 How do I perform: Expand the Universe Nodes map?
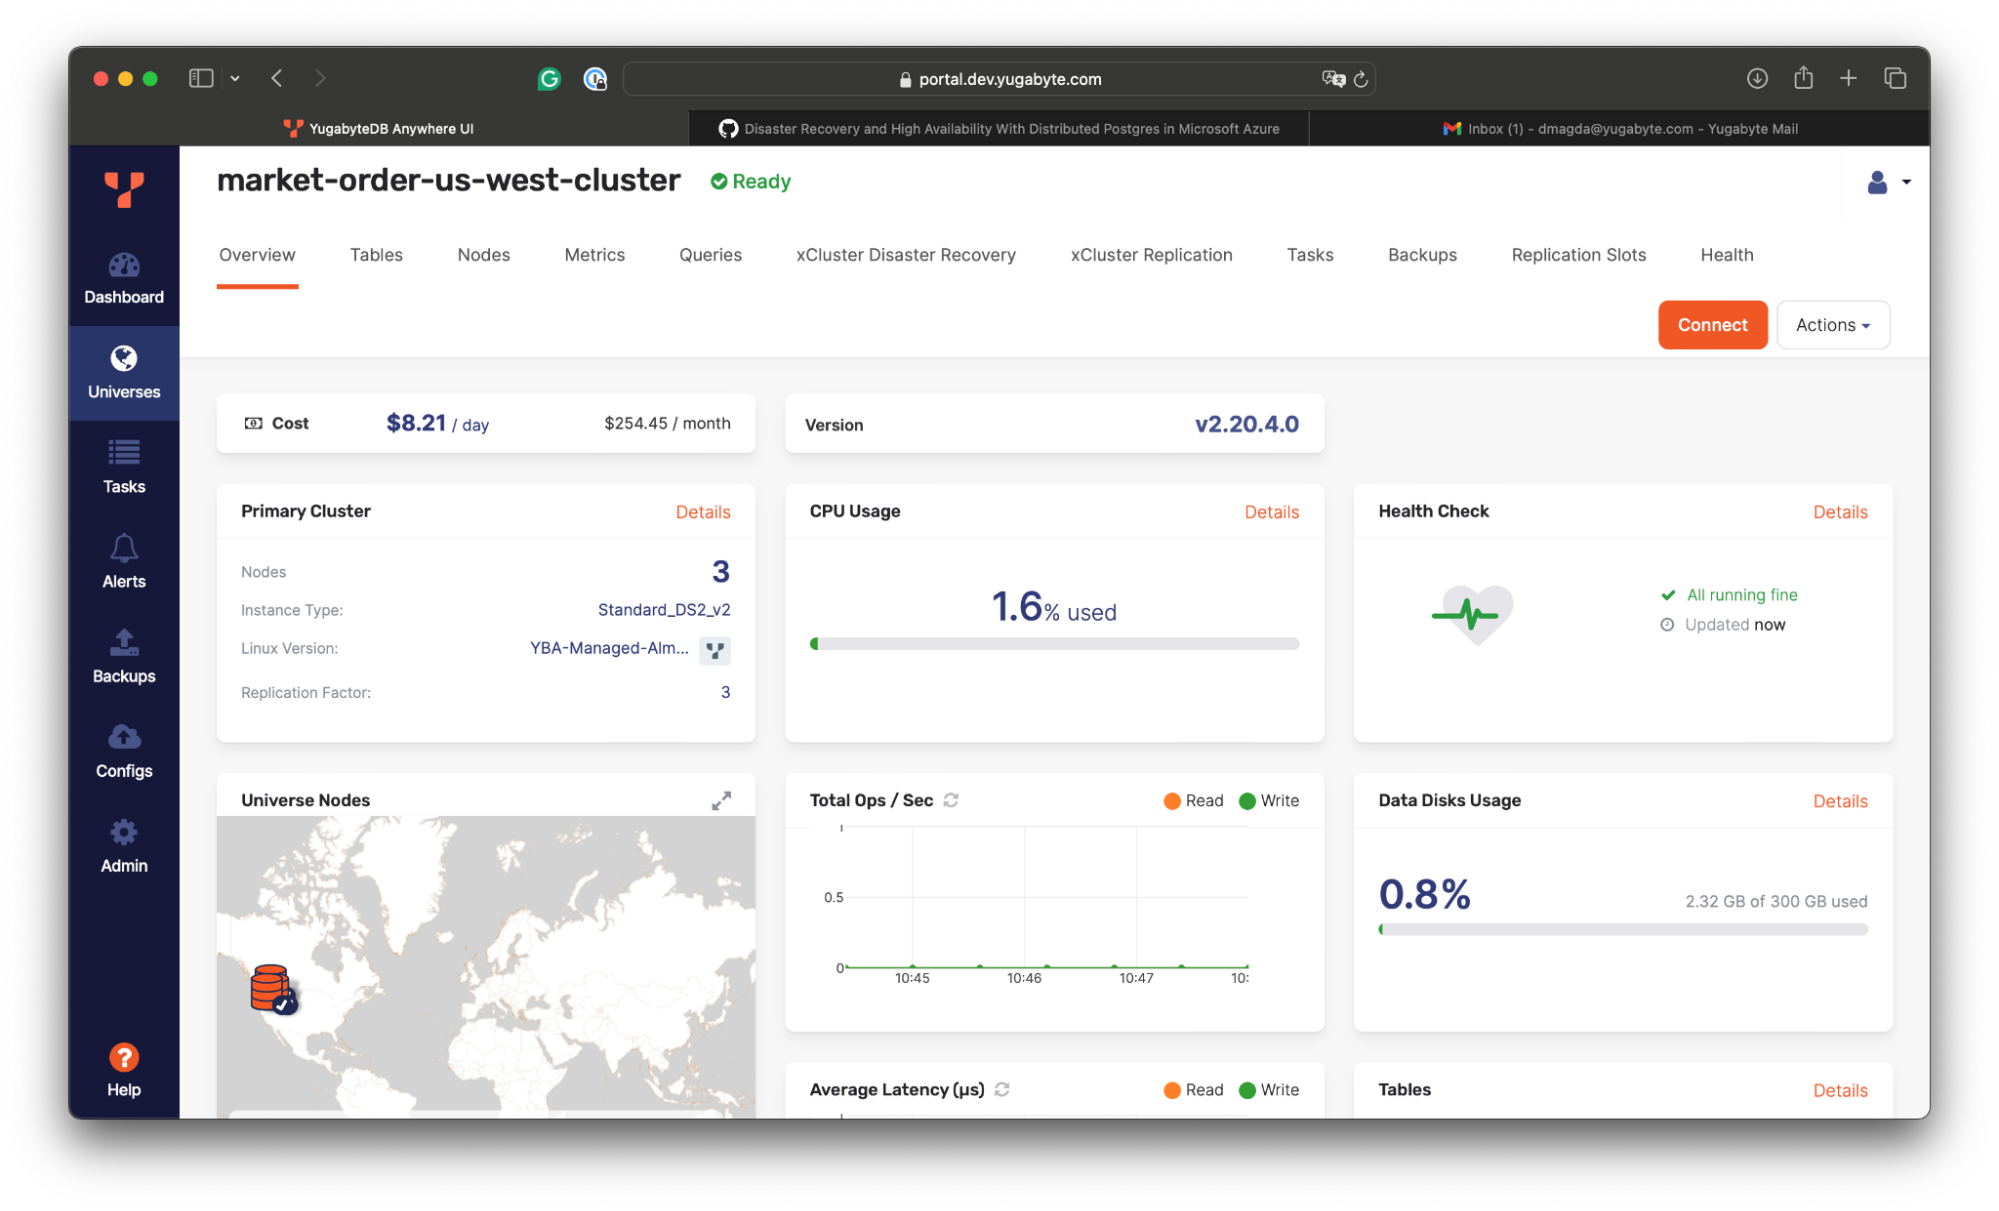point(721,800)
